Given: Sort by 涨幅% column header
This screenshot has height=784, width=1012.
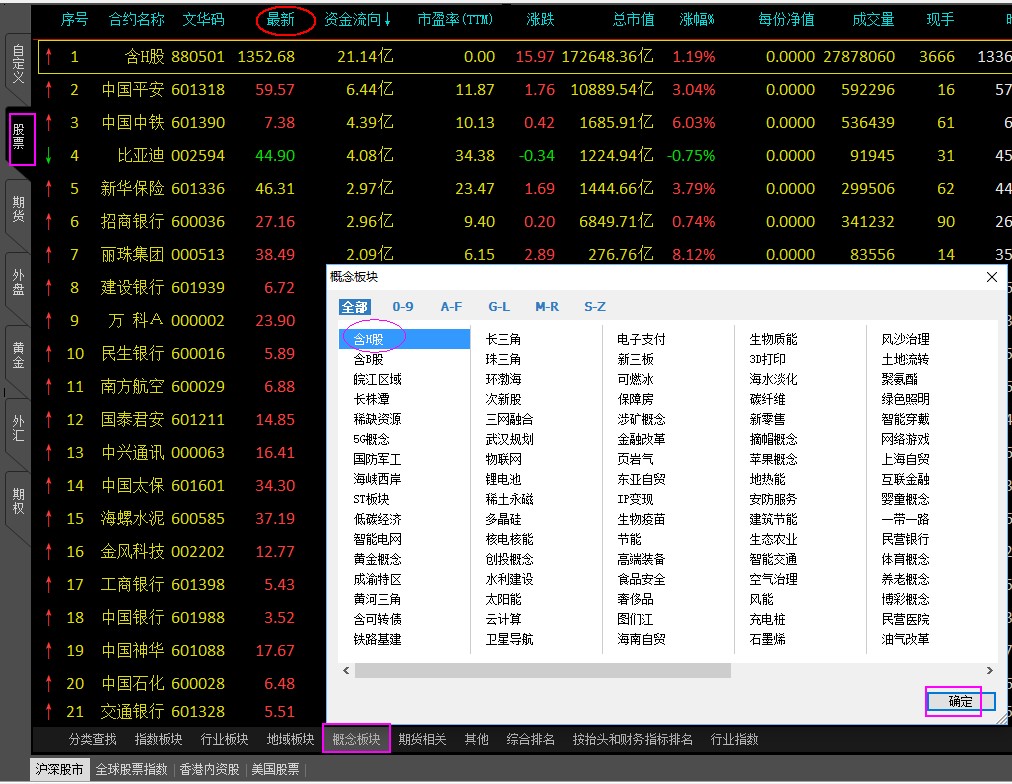Looking at the screenshot, I should 697,19.
